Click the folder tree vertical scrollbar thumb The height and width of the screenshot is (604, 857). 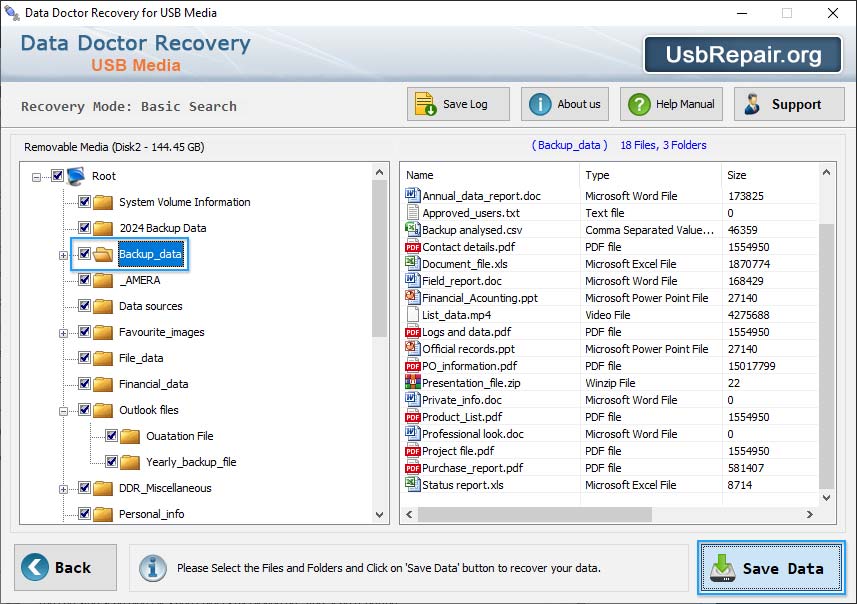coord(379,259)
